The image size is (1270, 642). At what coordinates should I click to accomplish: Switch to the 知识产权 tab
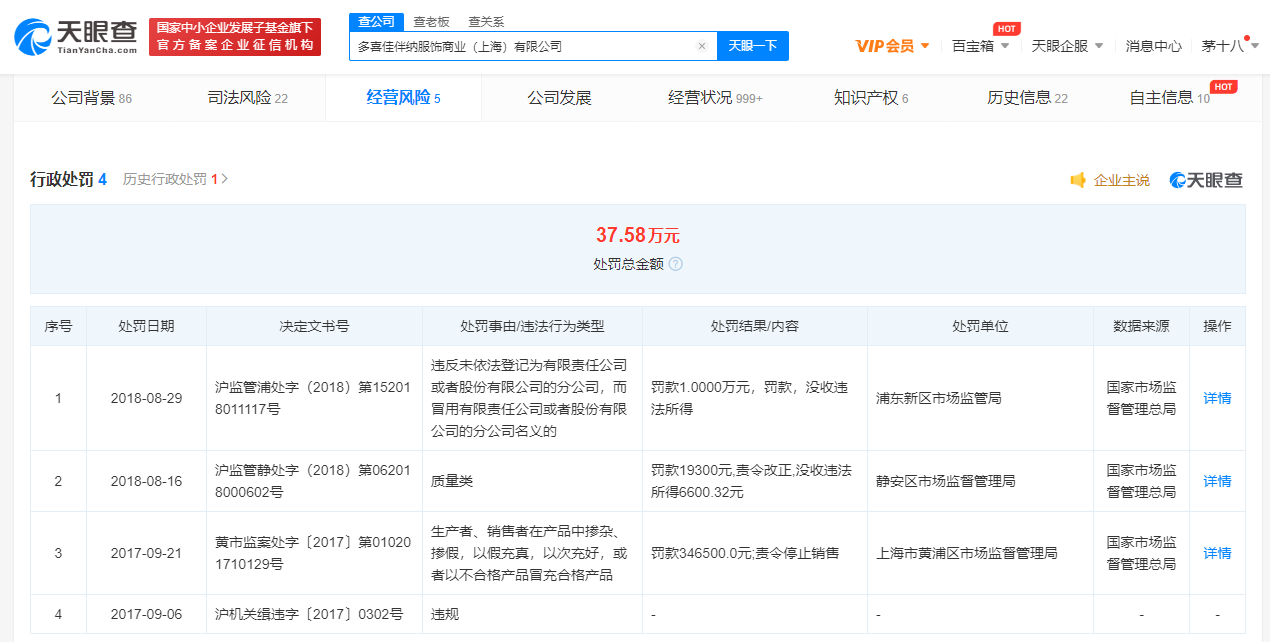coord(871,98)
